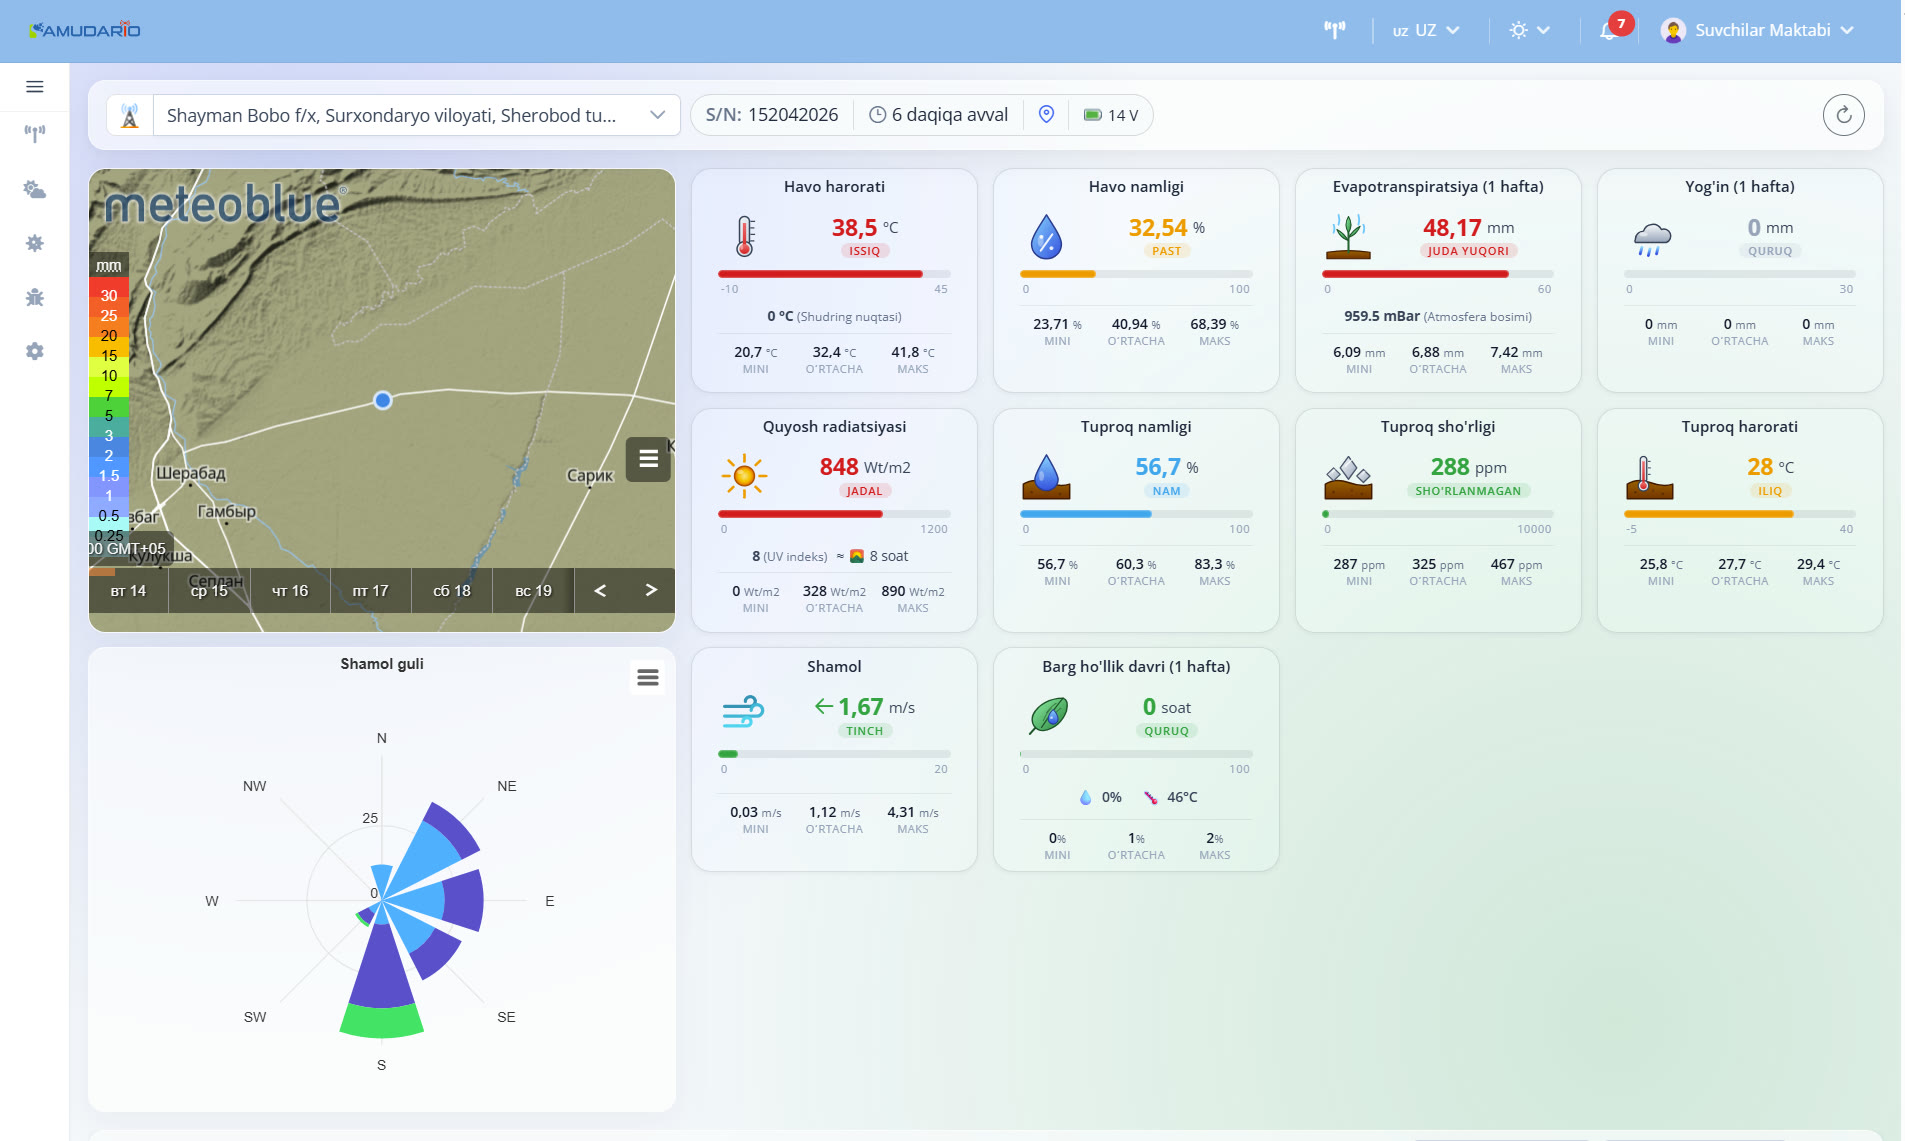Open the stations antenna sidebar icon
This screenshot has height=1141, width=1905.
[35, 134]
